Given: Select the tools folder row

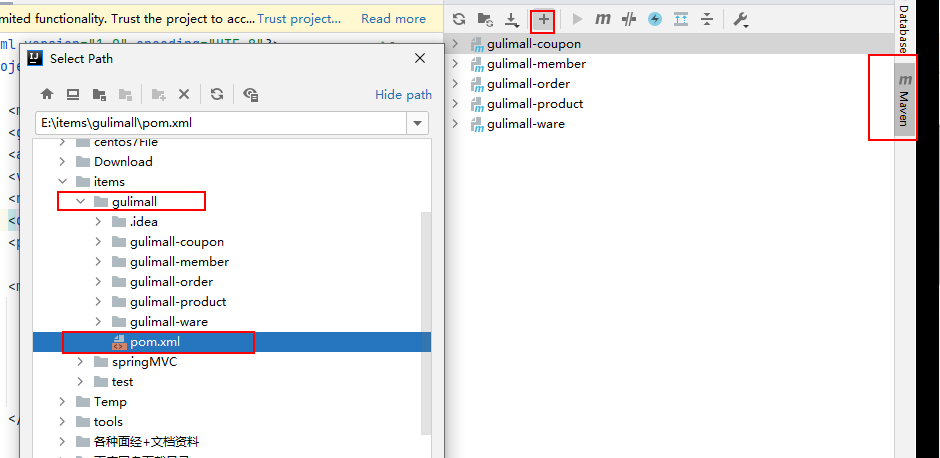Looking at the screenshot, I should click(x=232, y=421).
